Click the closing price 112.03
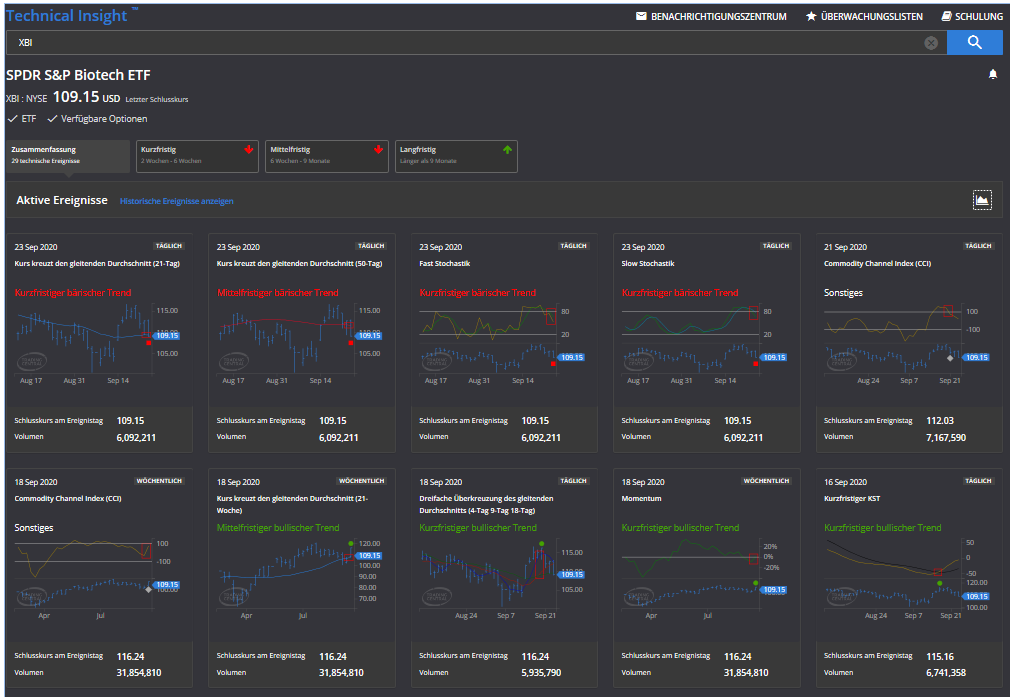This screenshot has width=1010, height=697. 940,421
